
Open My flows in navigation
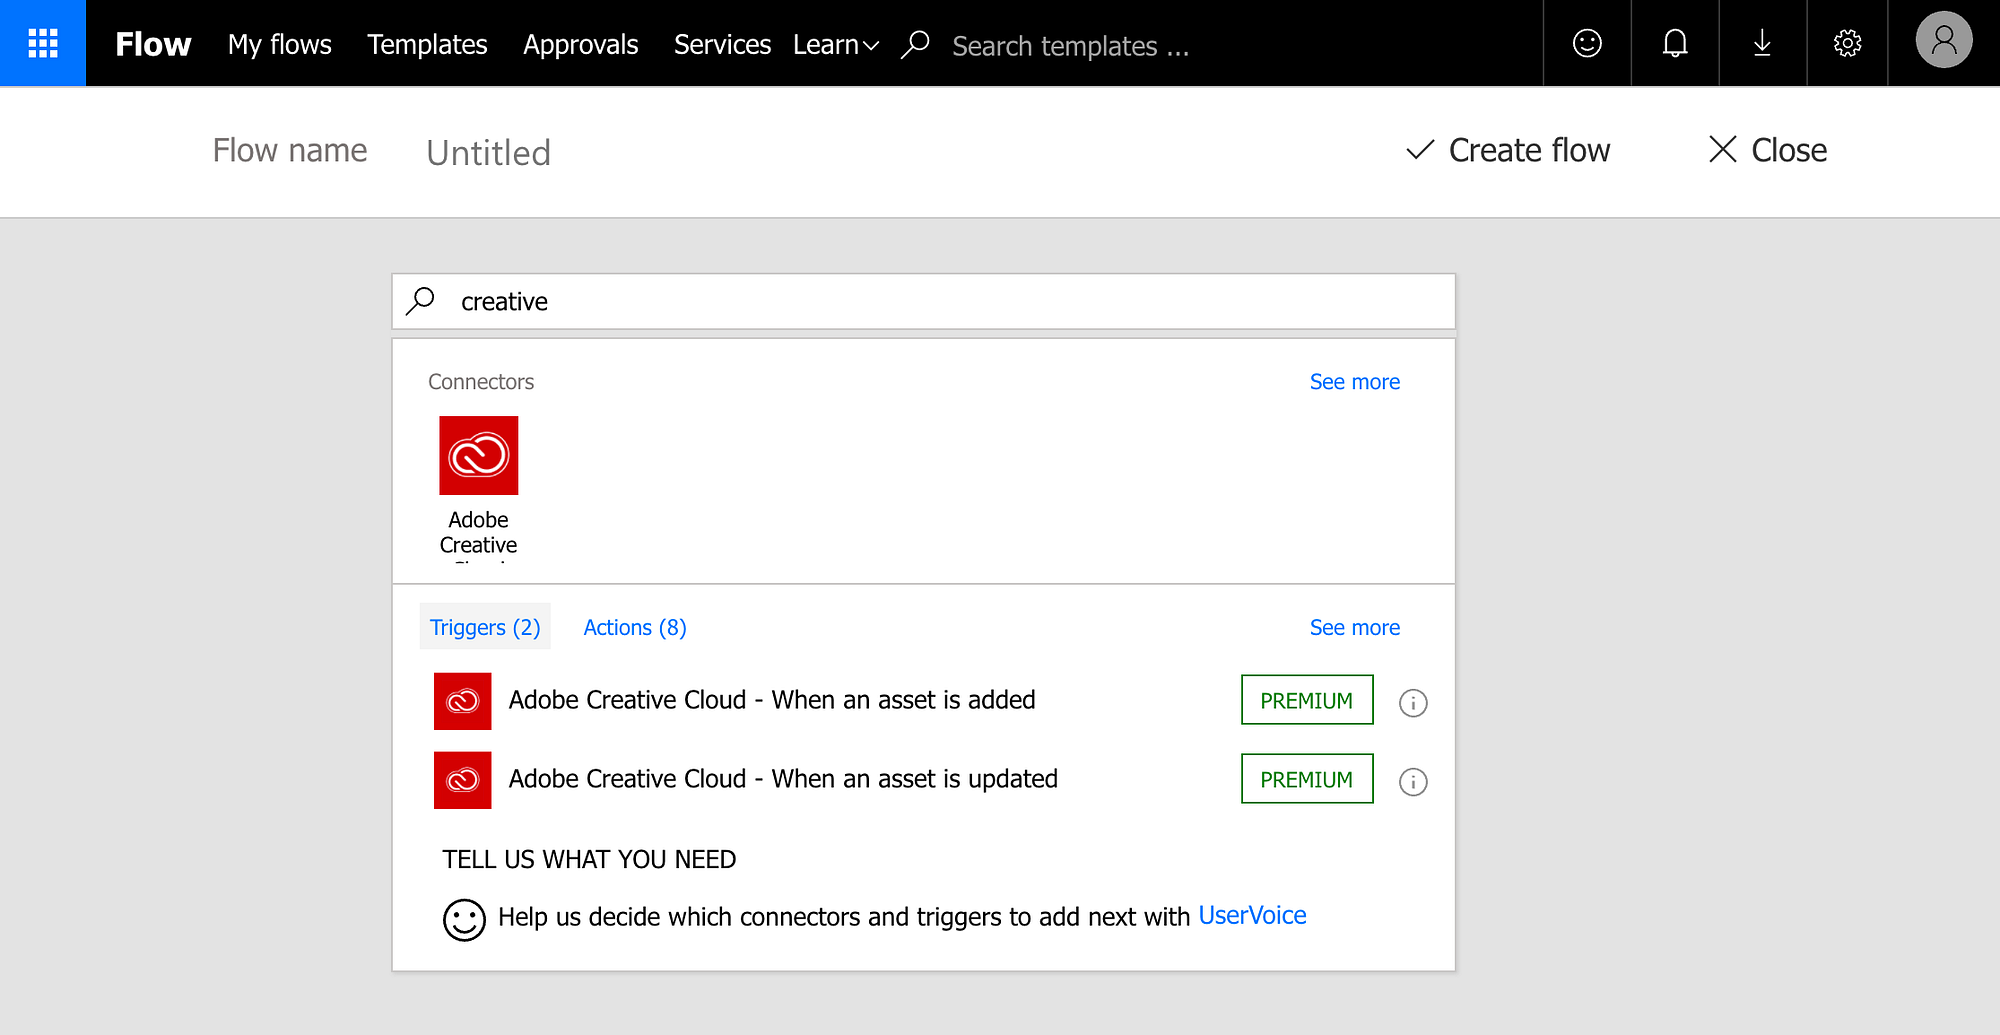click(x=279, y=45)
